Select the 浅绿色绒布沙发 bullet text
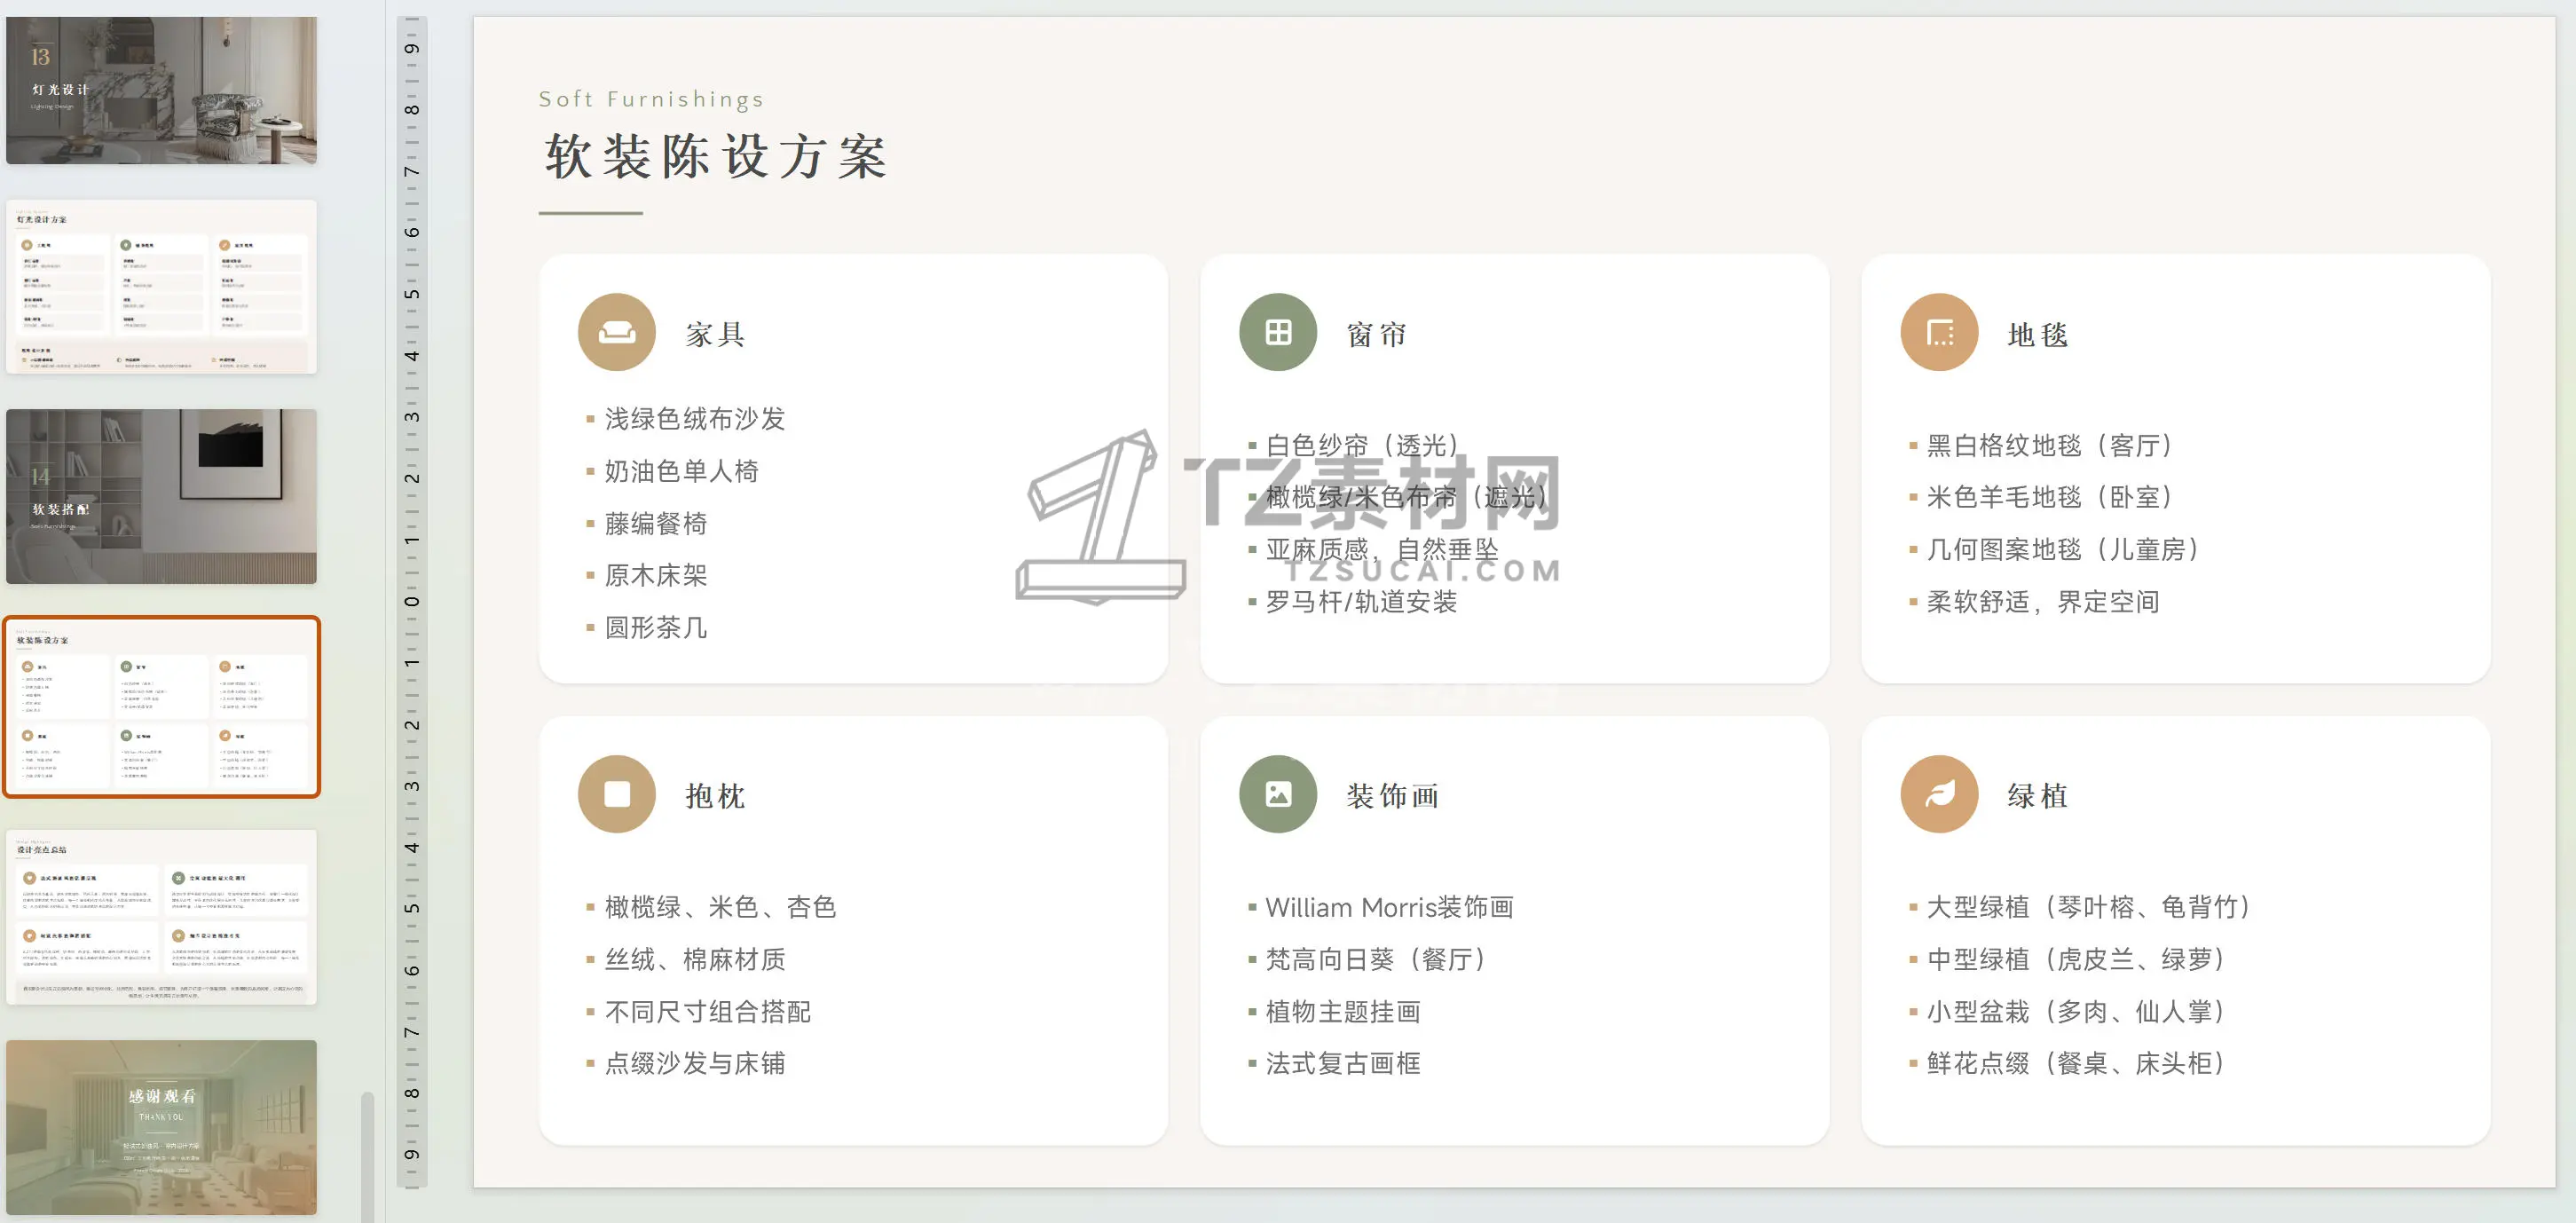This screenshot has width=2576, height=1223. pos(694,419)
